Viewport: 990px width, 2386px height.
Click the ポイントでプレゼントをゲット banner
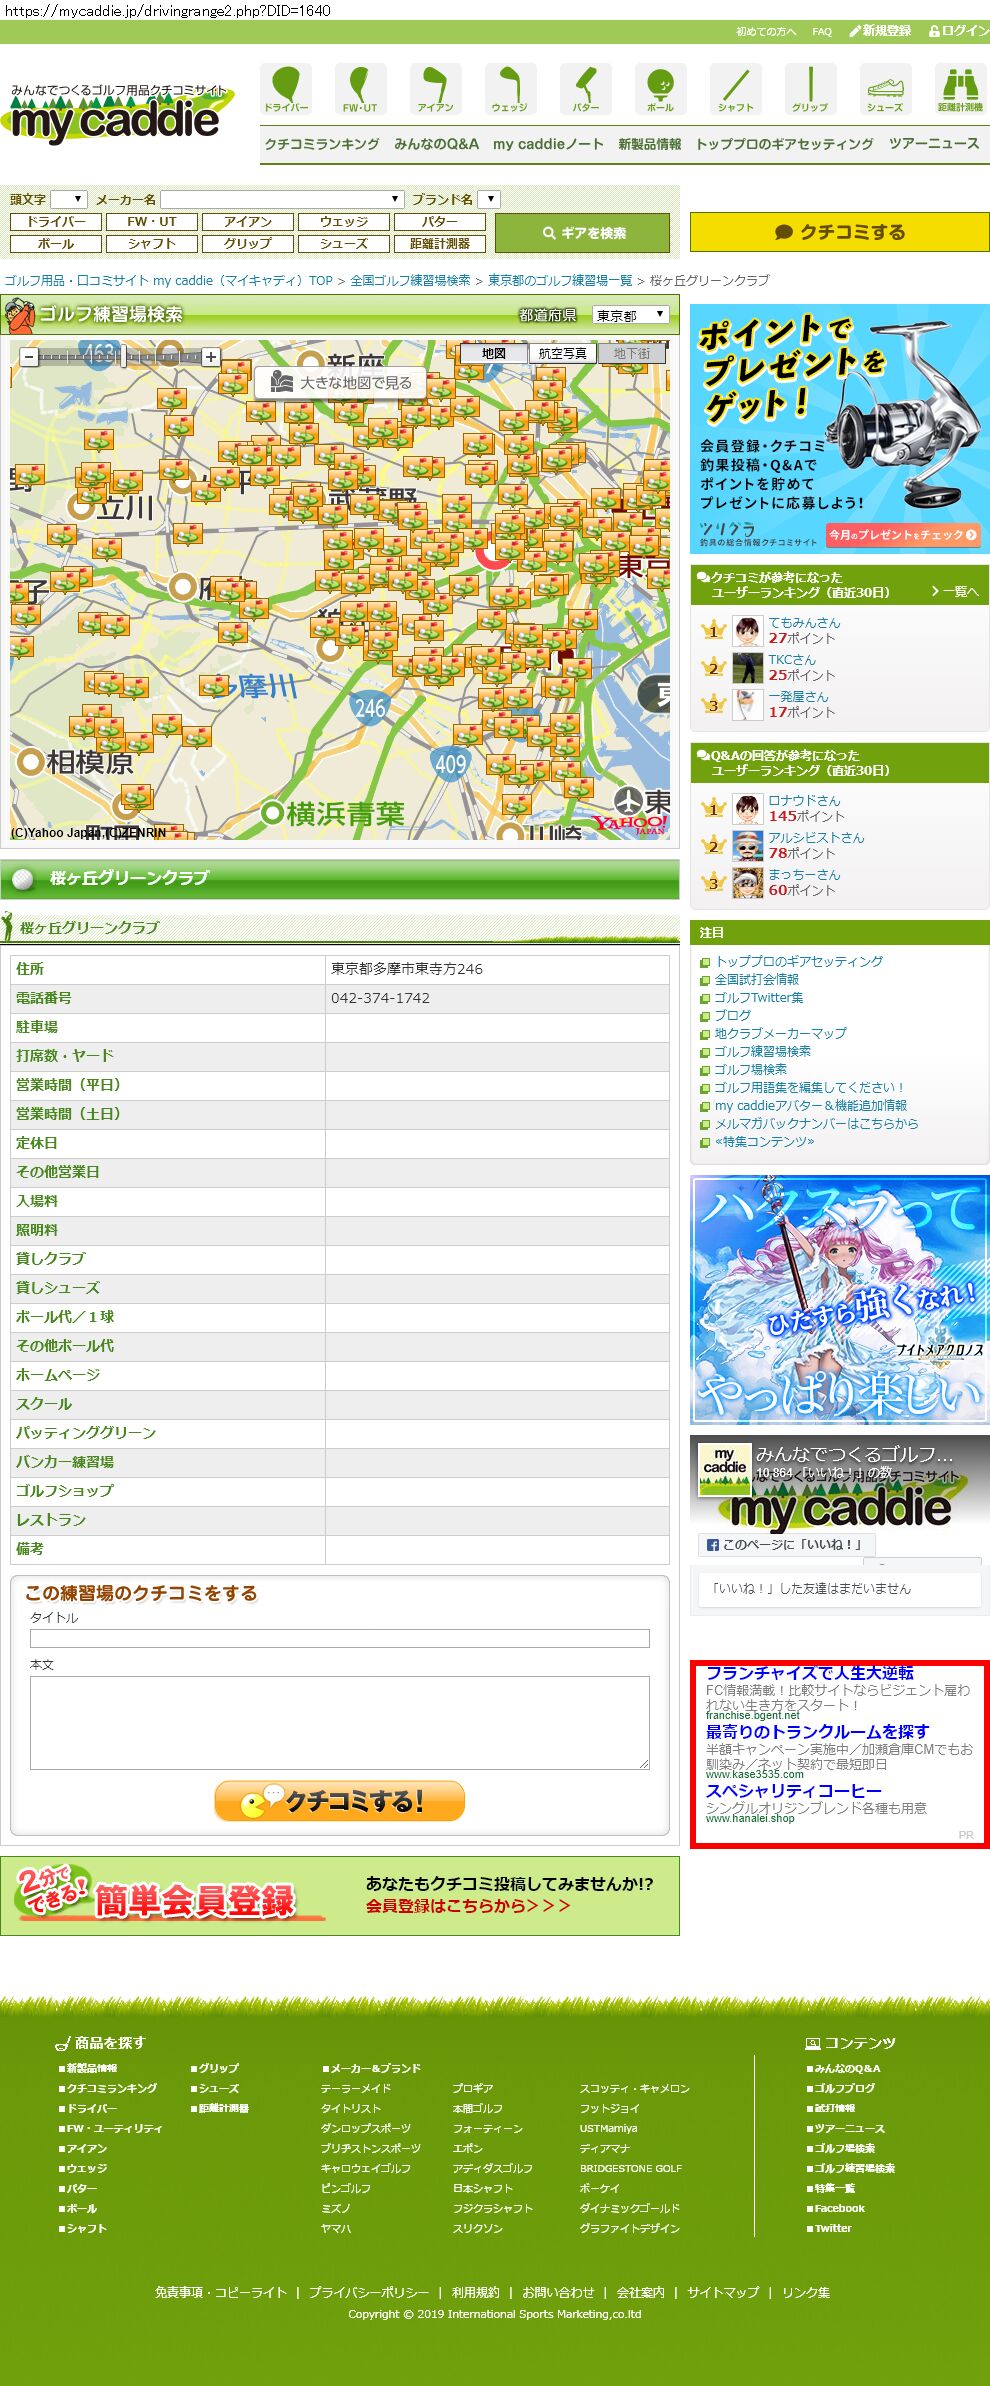(x=839, y=429)
